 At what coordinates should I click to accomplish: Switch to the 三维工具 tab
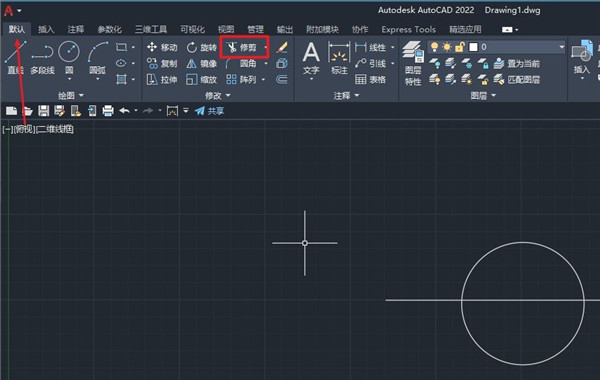click(151, 29)
